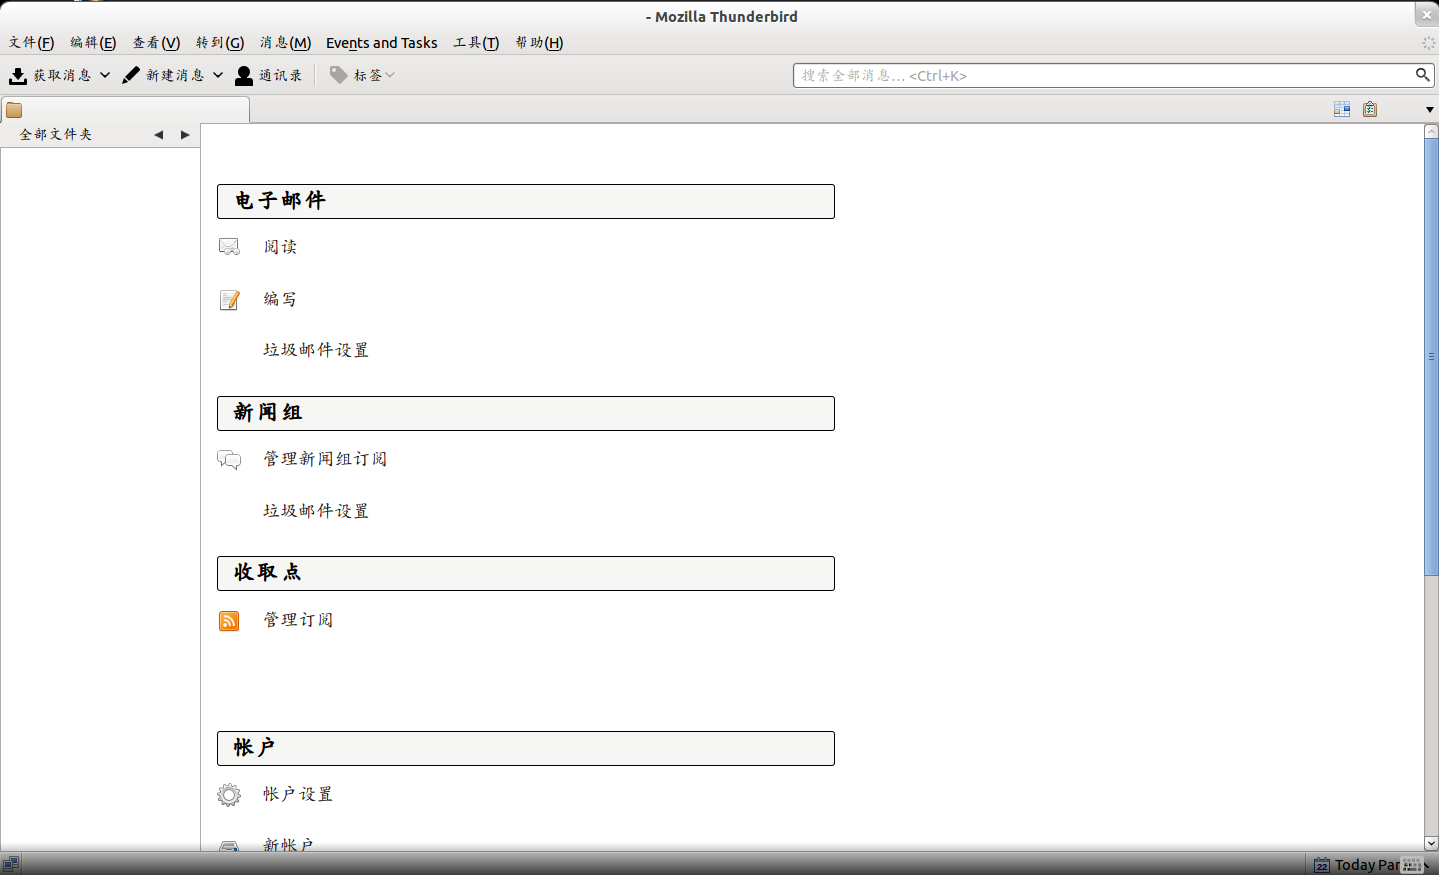Click the online status icon in status bar
The height and width of the screenshot is (875, 1439).
coord(11,863)
